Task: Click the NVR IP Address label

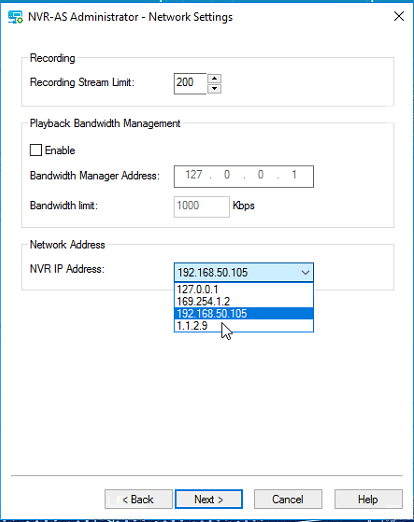Action: point(67,269)
